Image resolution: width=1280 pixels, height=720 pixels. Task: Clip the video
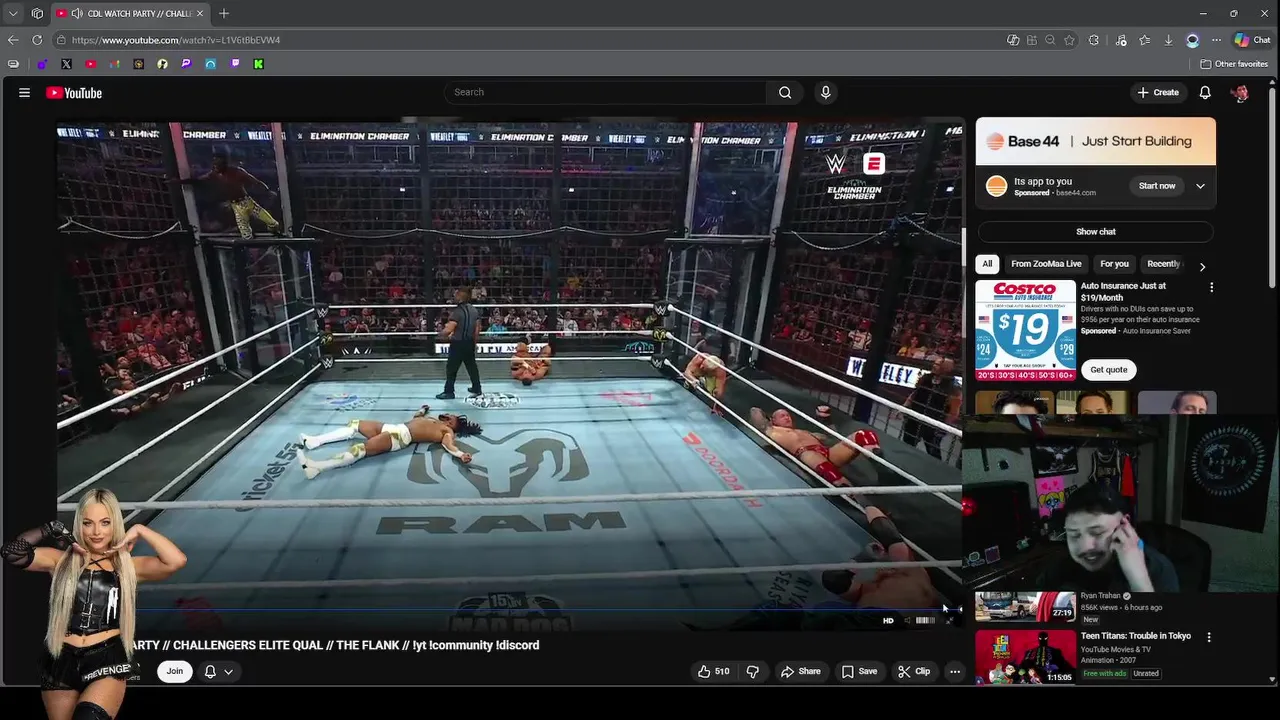tap(914, 671)
